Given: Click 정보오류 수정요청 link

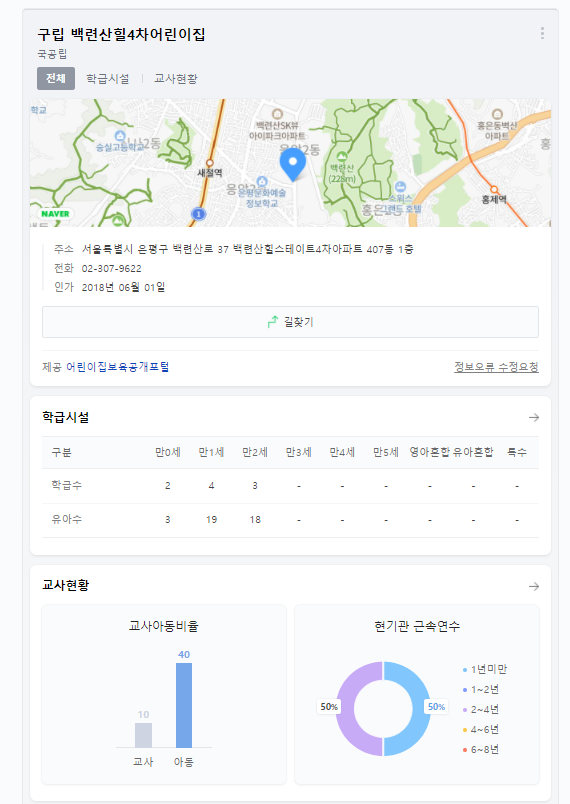Looking at the screenshot, I should click(x=496, y=367).
